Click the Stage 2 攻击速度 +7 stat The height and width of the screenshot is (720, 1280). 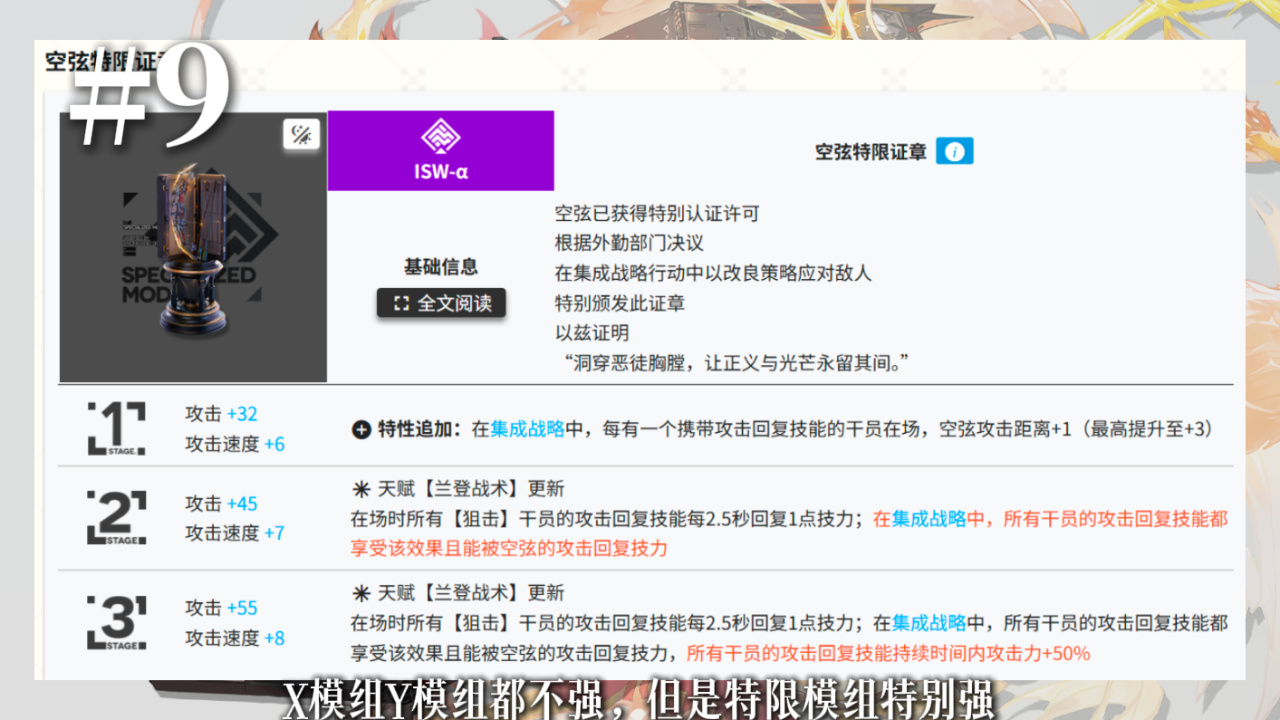tap(235, 533)
